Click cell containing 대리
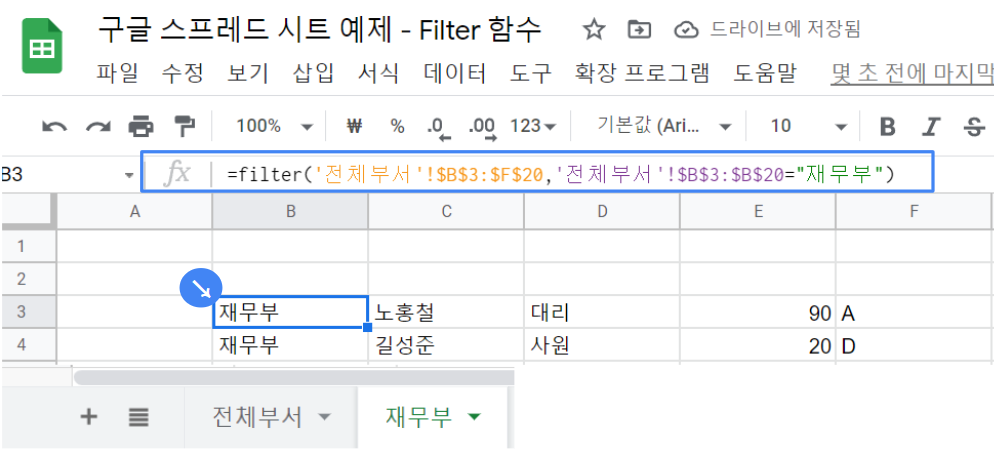This screenshot has width=994, height=457. coord(602,312)
